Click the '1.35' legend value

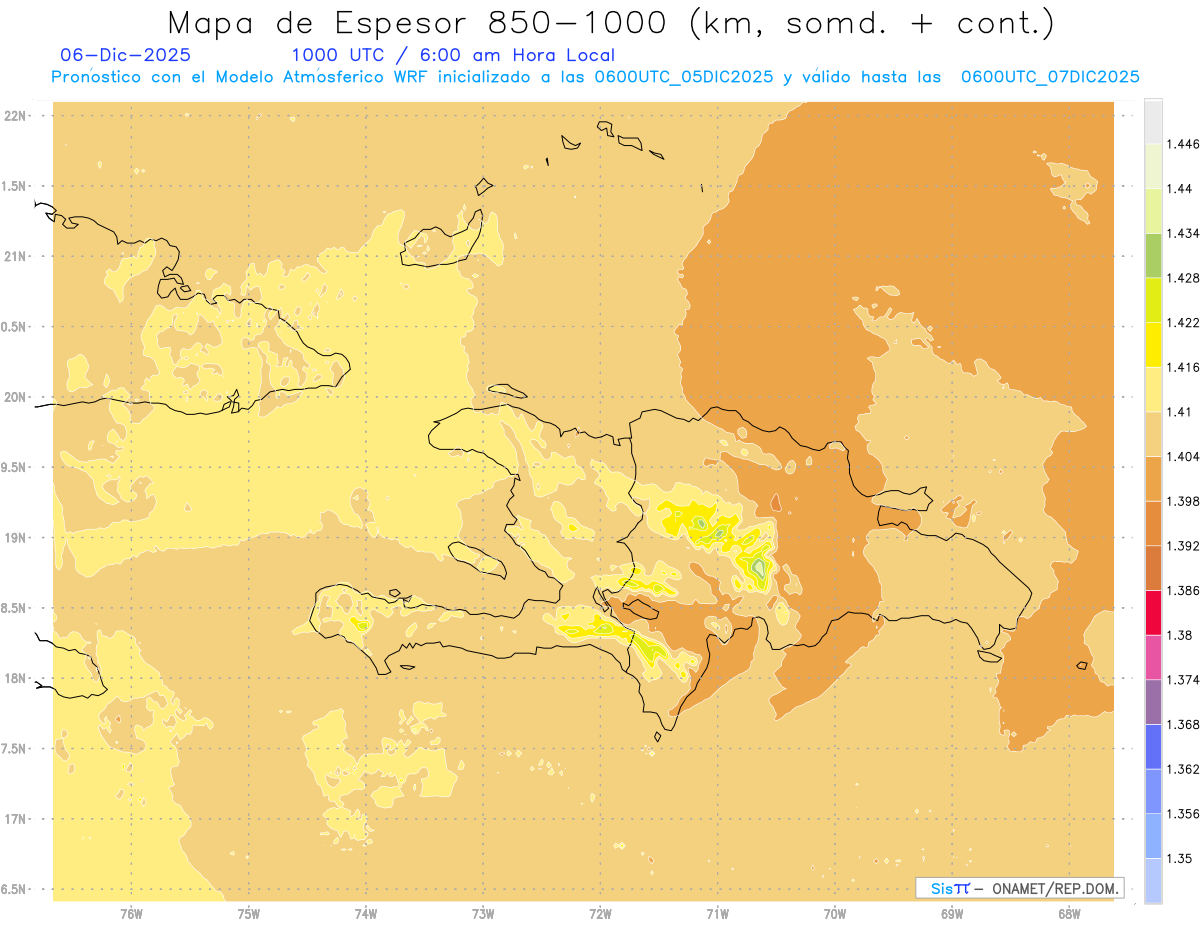click(x=1179, y=858)
